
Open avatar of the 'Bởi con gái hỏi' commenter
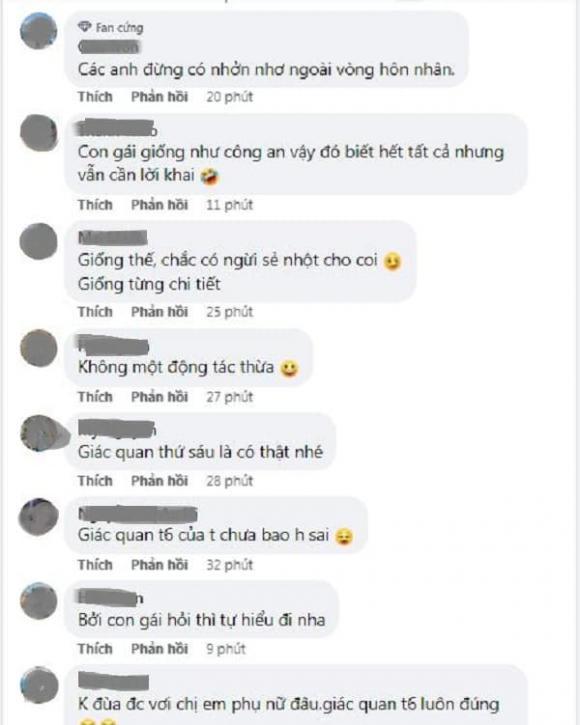(39, 601)
